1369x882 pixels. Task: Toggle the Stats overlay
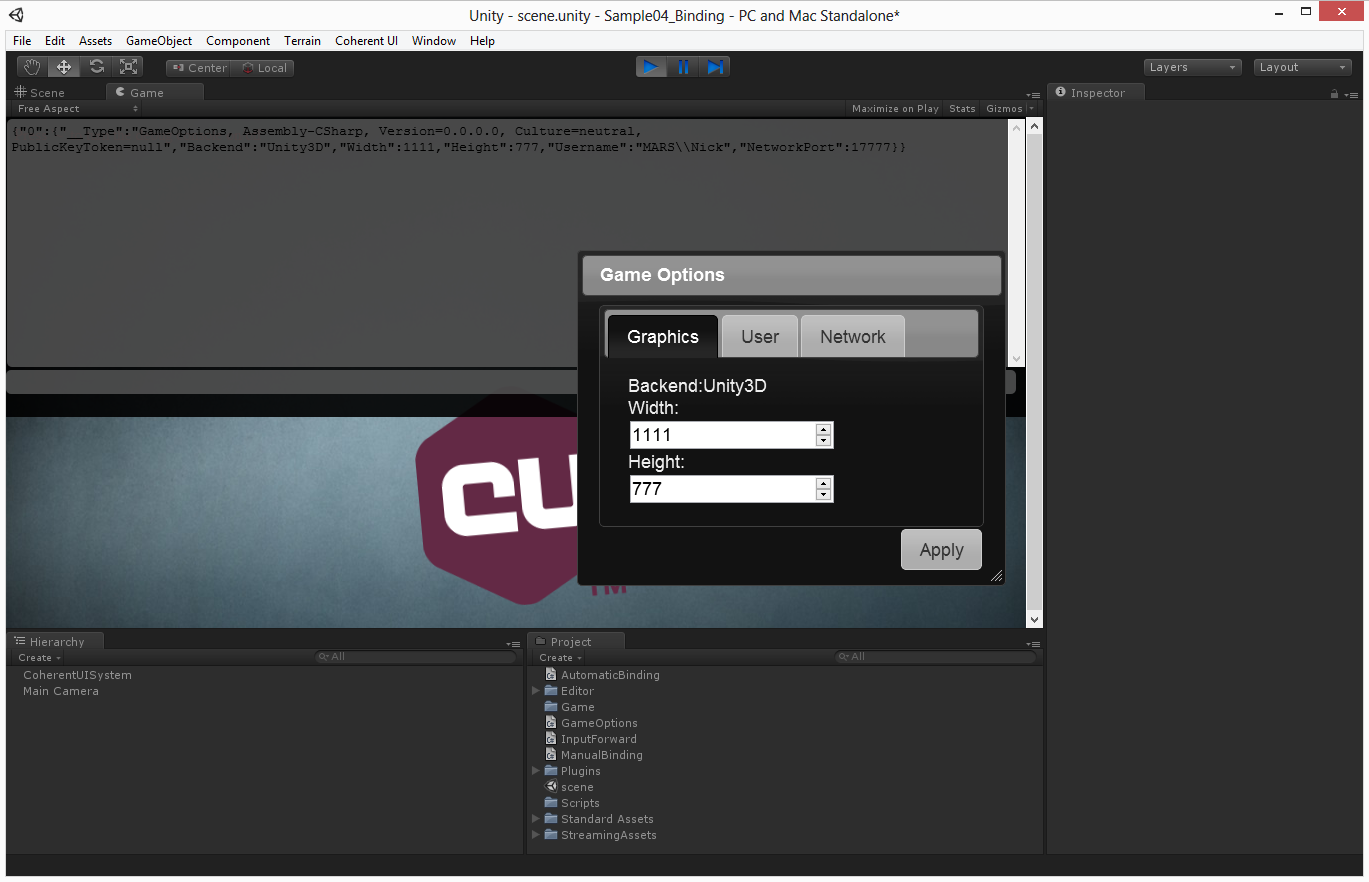pos(962,108)
